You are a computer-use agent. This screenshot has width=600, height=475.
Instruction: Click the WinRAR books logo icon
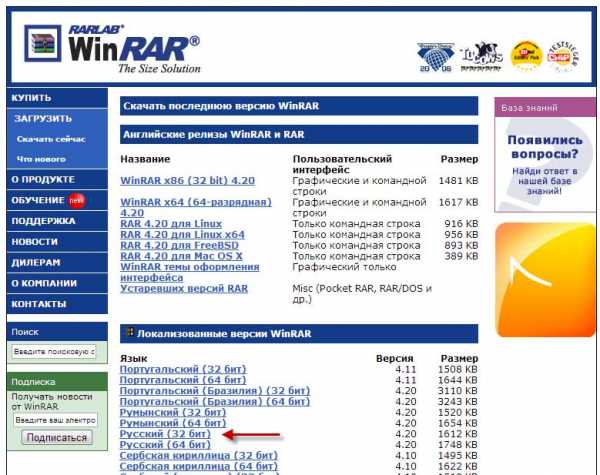(x=42, y=43)
